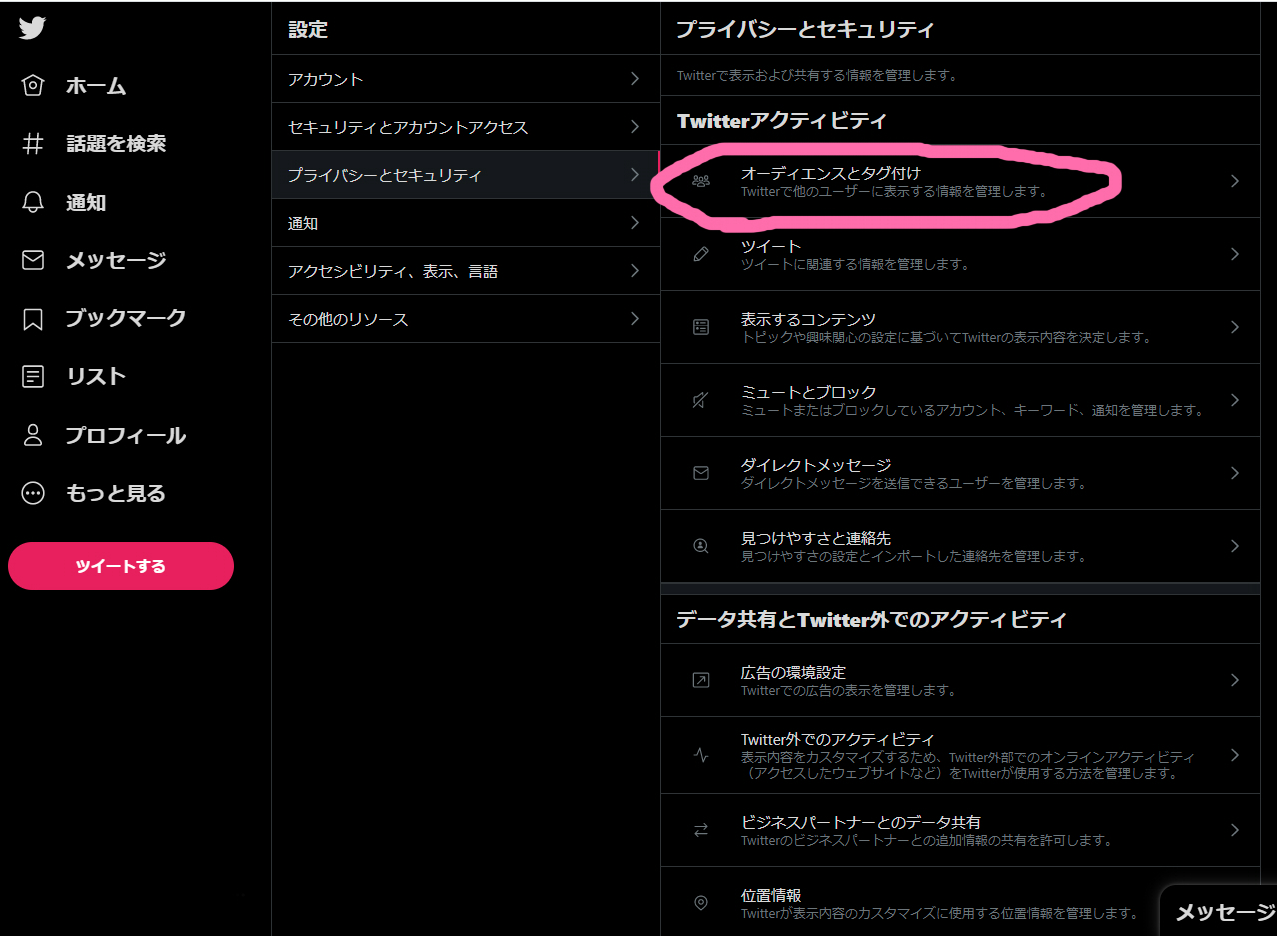1277x936 pixels.
Task: Click the hashtag 話題を検索 icon
Action: click(x=33, y=144)
